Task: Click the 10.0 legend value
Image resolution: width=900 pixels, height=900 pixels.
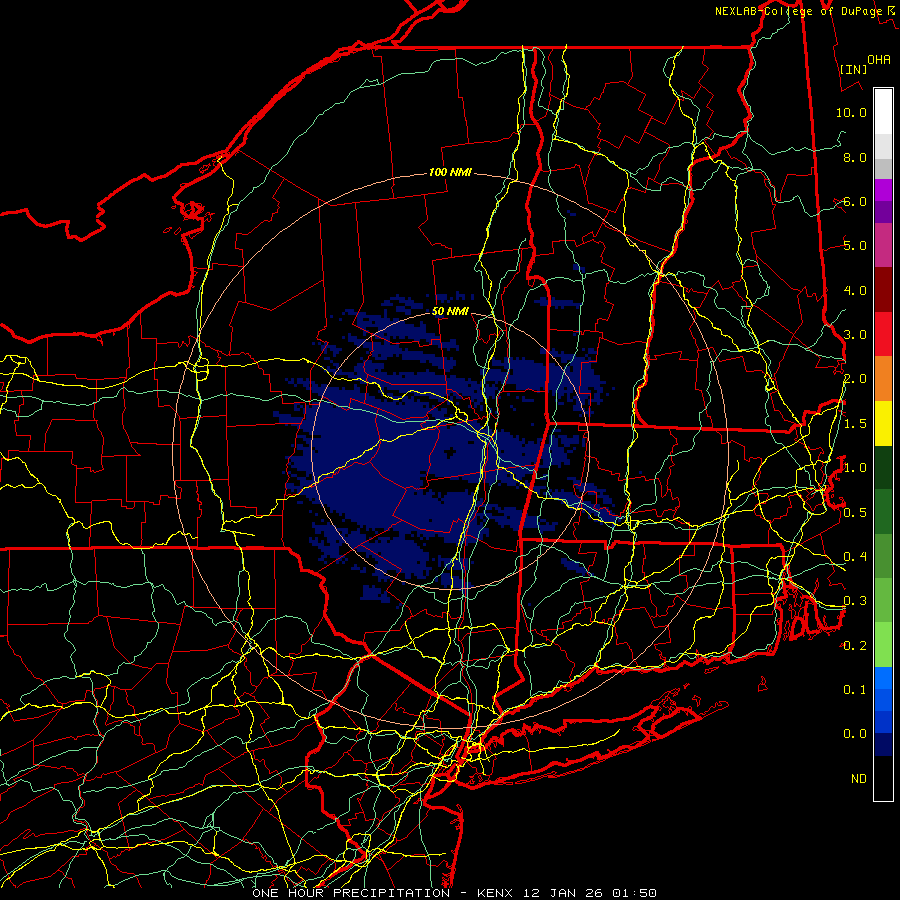Action: [x=851, y=112]
